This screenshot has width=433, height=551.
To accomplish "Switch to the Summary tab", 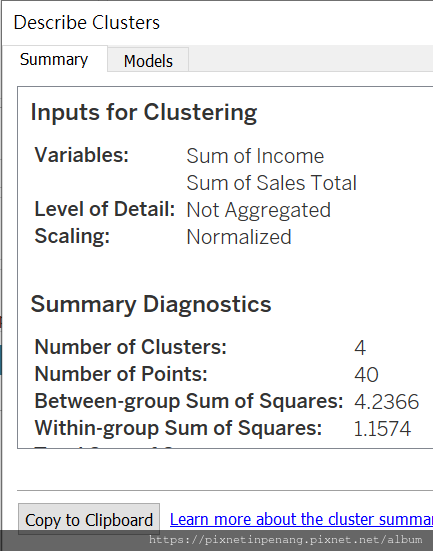I will pyautogui.click(x=54, y=59).
